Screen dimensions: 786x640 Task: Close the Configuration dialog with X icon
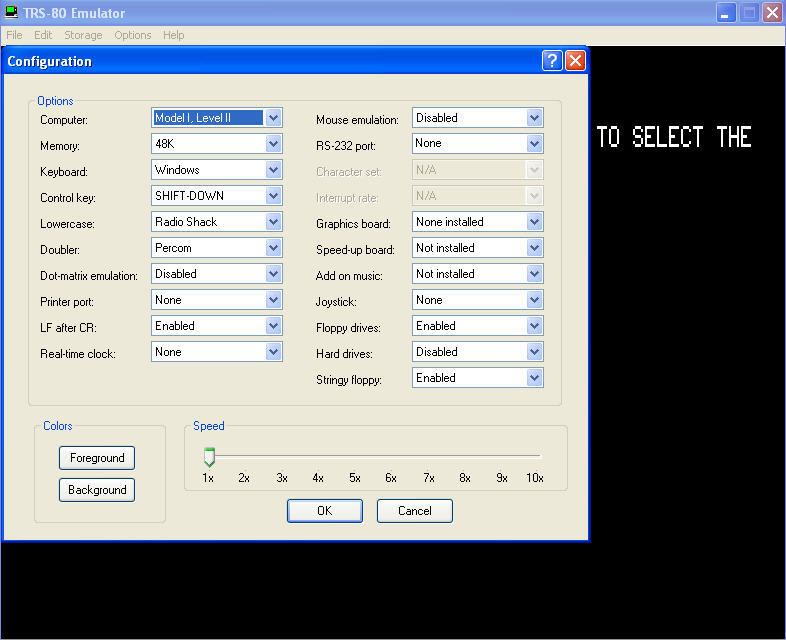(x=575, y=61)
